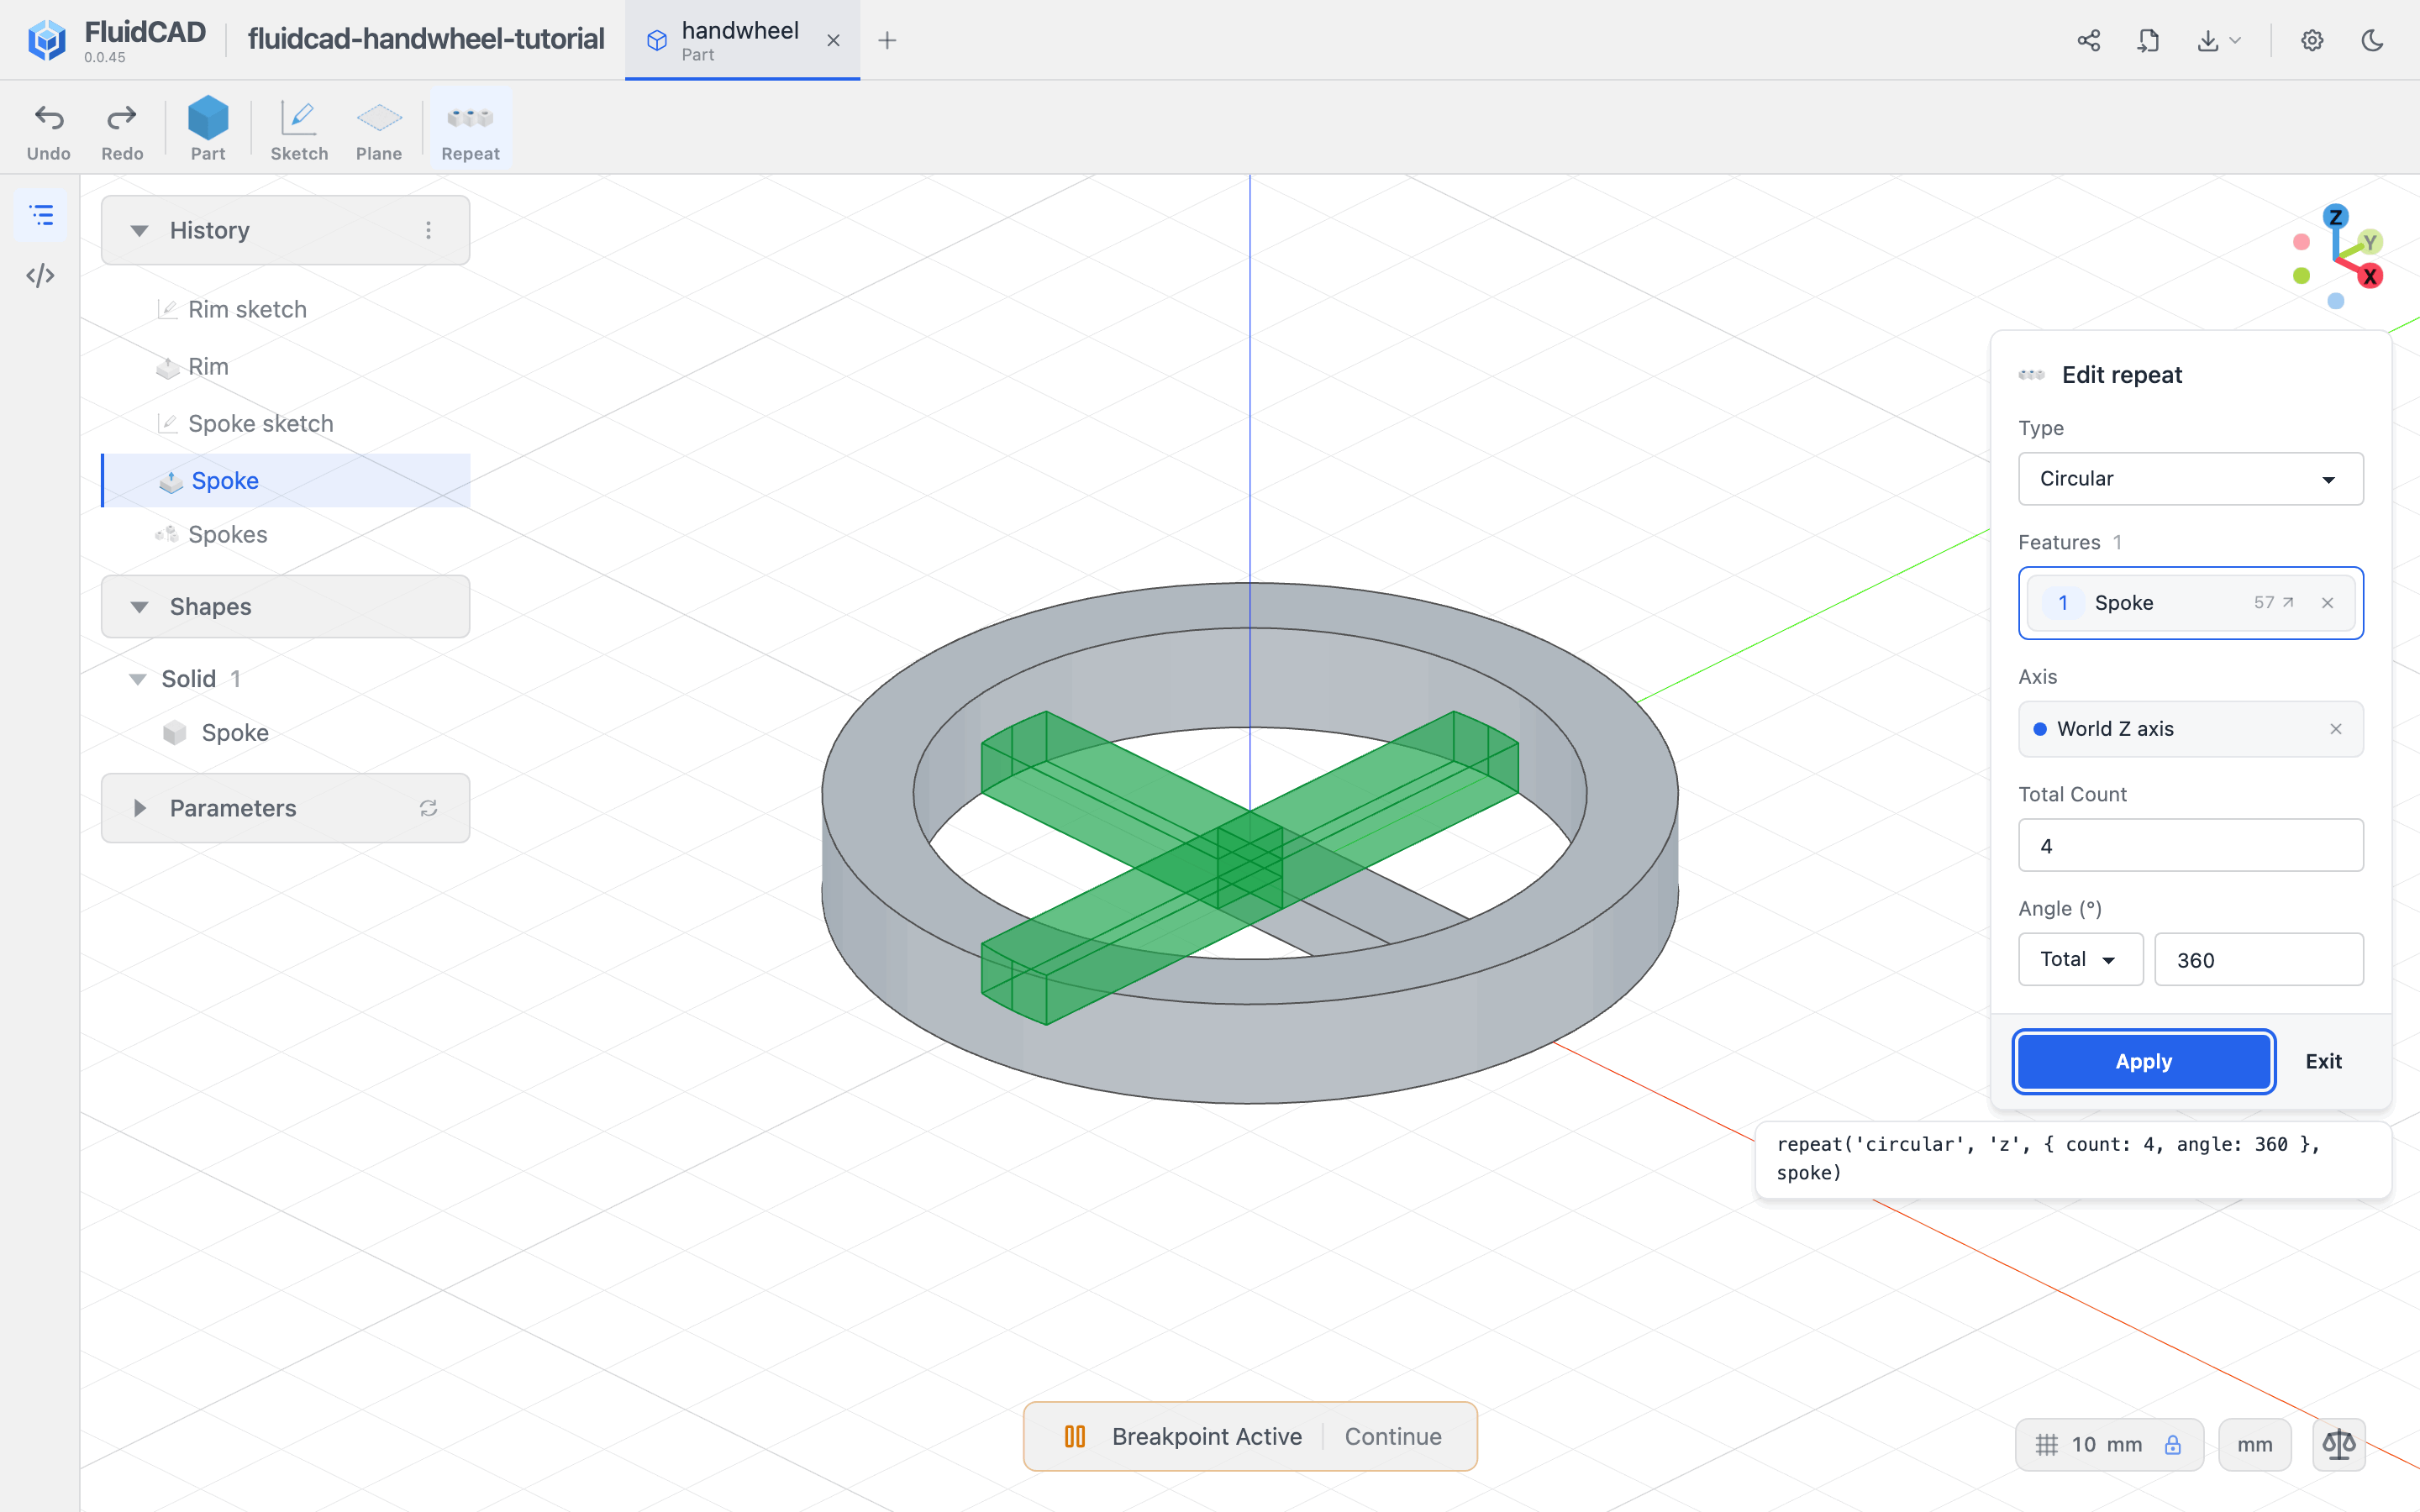Click the Undo toolbar icon

point(48,131)
